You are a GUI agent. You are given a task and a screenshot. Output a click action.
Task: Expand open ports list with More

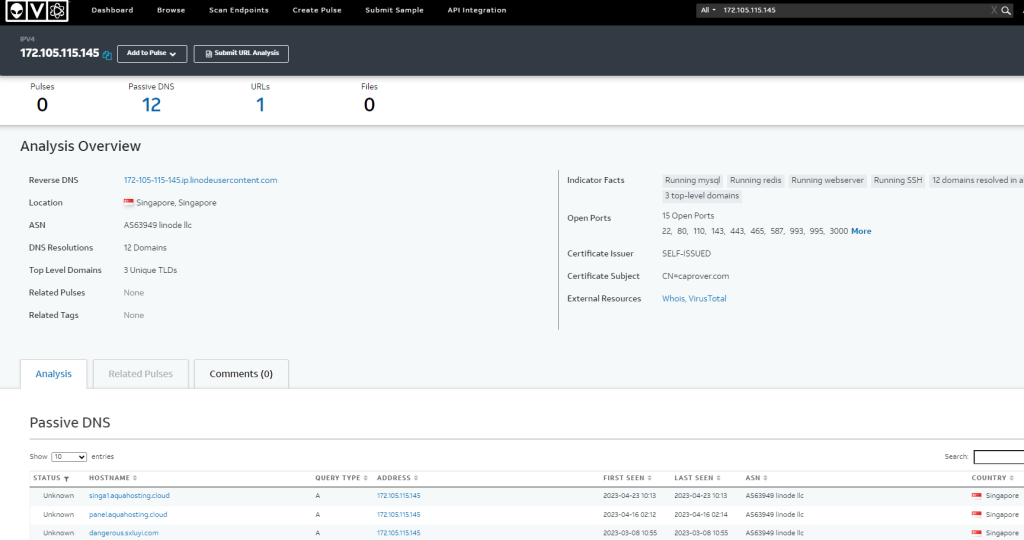click(861, 231)
